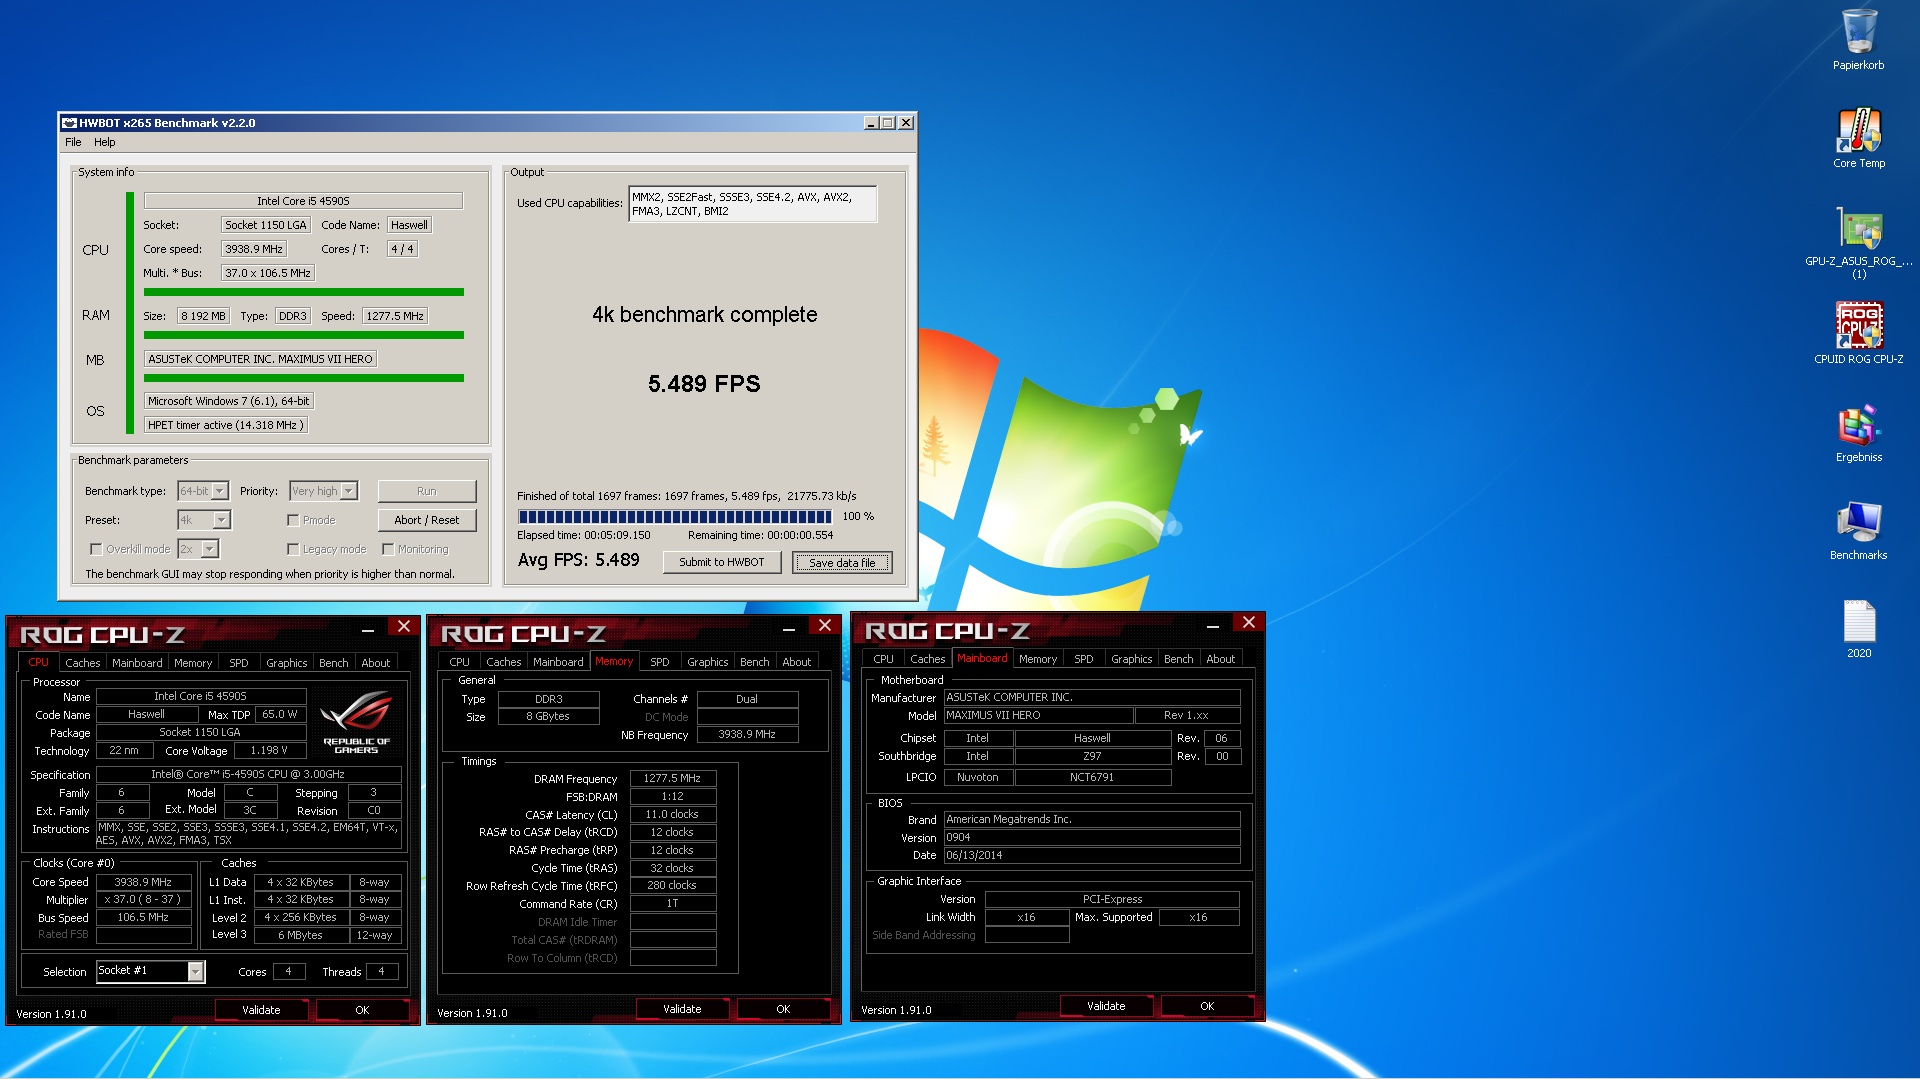
Task: Click the Intel Core i5 4590S name in HWBOT
Action: [x=303, y=201]
